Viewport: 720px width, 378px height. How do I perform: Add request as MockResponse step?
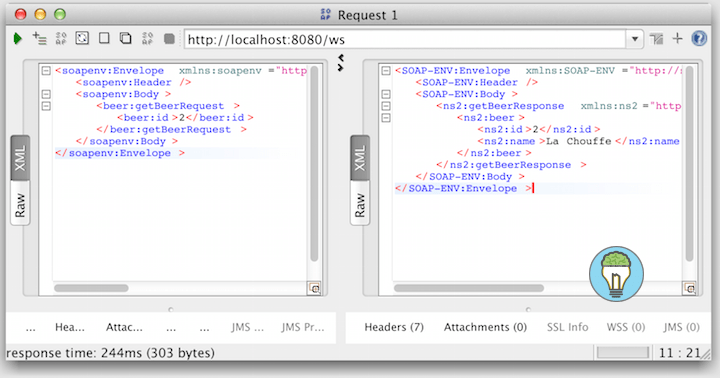point(61,39)
